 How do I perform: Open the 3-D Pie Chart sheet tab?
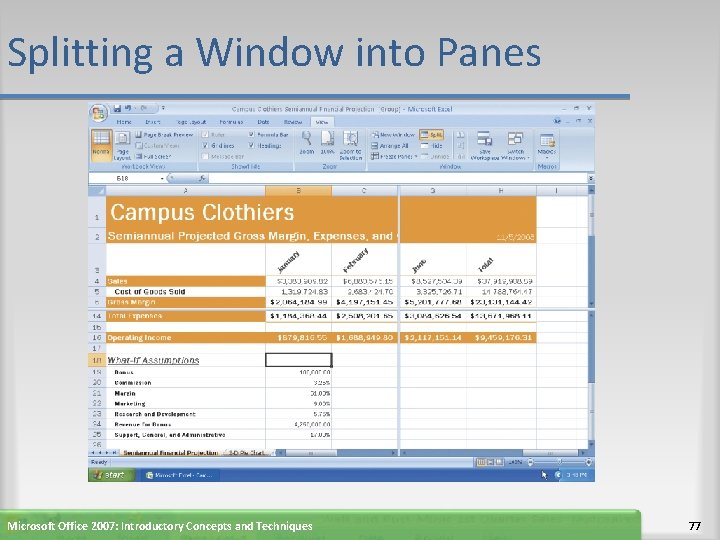click(x=247, y=453)
